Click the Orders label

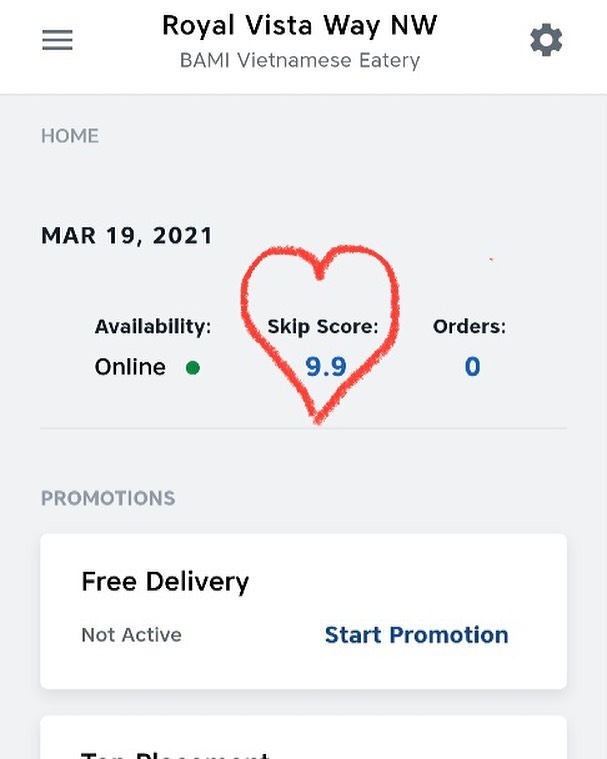469,326
